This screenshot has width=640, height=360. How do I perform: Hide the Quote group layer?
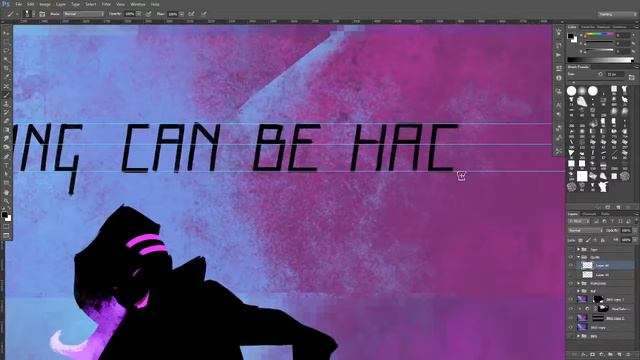pyautogui.click(x=571, y=257)
